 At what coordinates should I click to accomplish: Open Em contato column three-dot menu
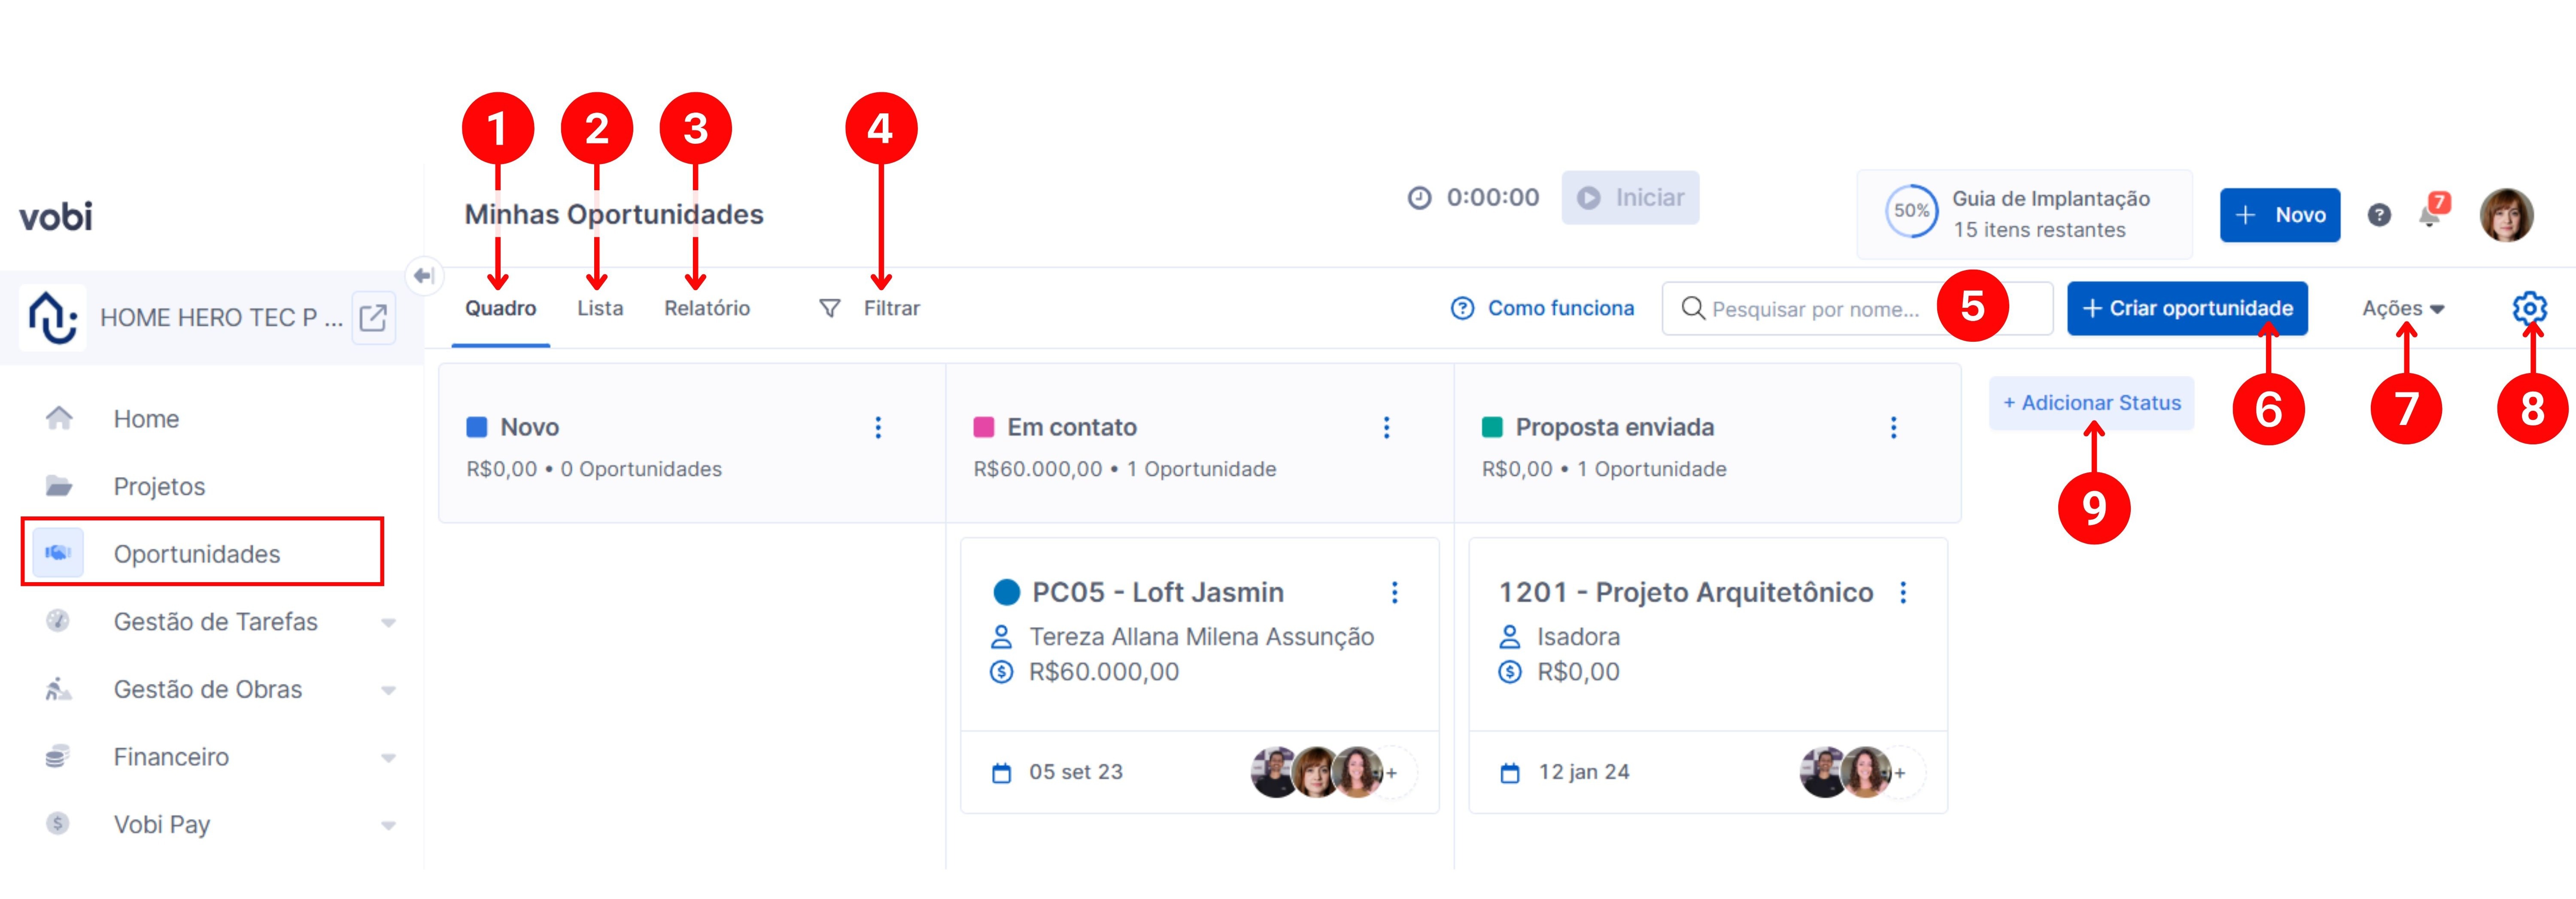[x=1386, y=428]
